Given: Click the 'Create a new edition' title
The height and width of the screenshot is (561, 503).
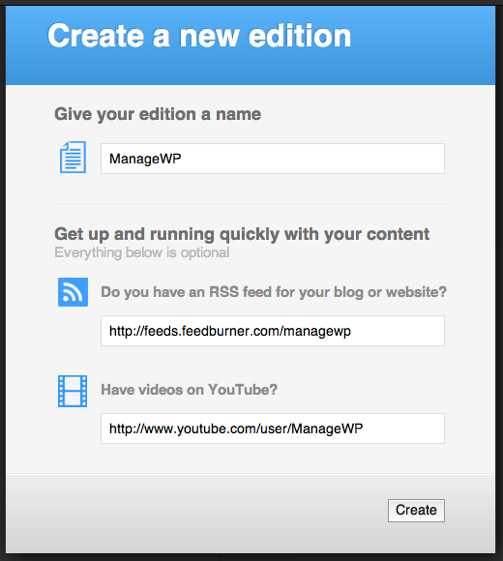Looking at the screenshot, I should point(199,35).
